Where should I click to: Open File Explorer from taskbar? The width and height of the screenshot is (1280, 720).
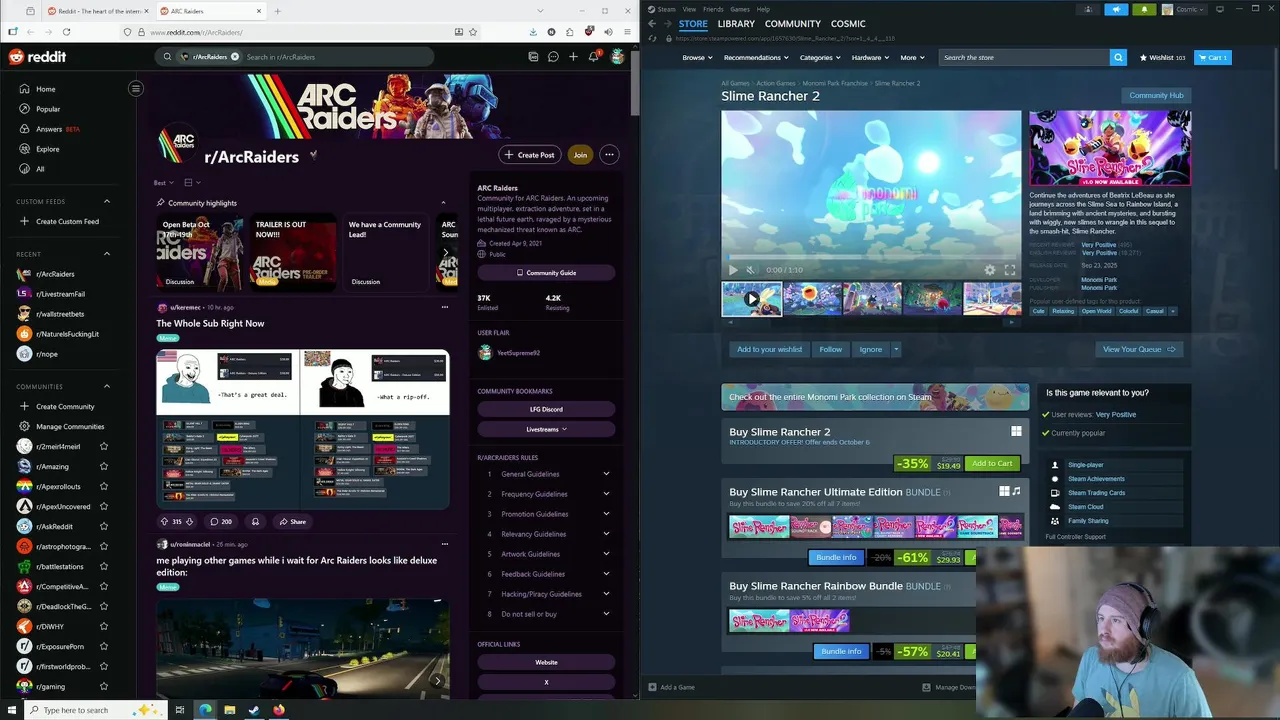coord(229,710)
